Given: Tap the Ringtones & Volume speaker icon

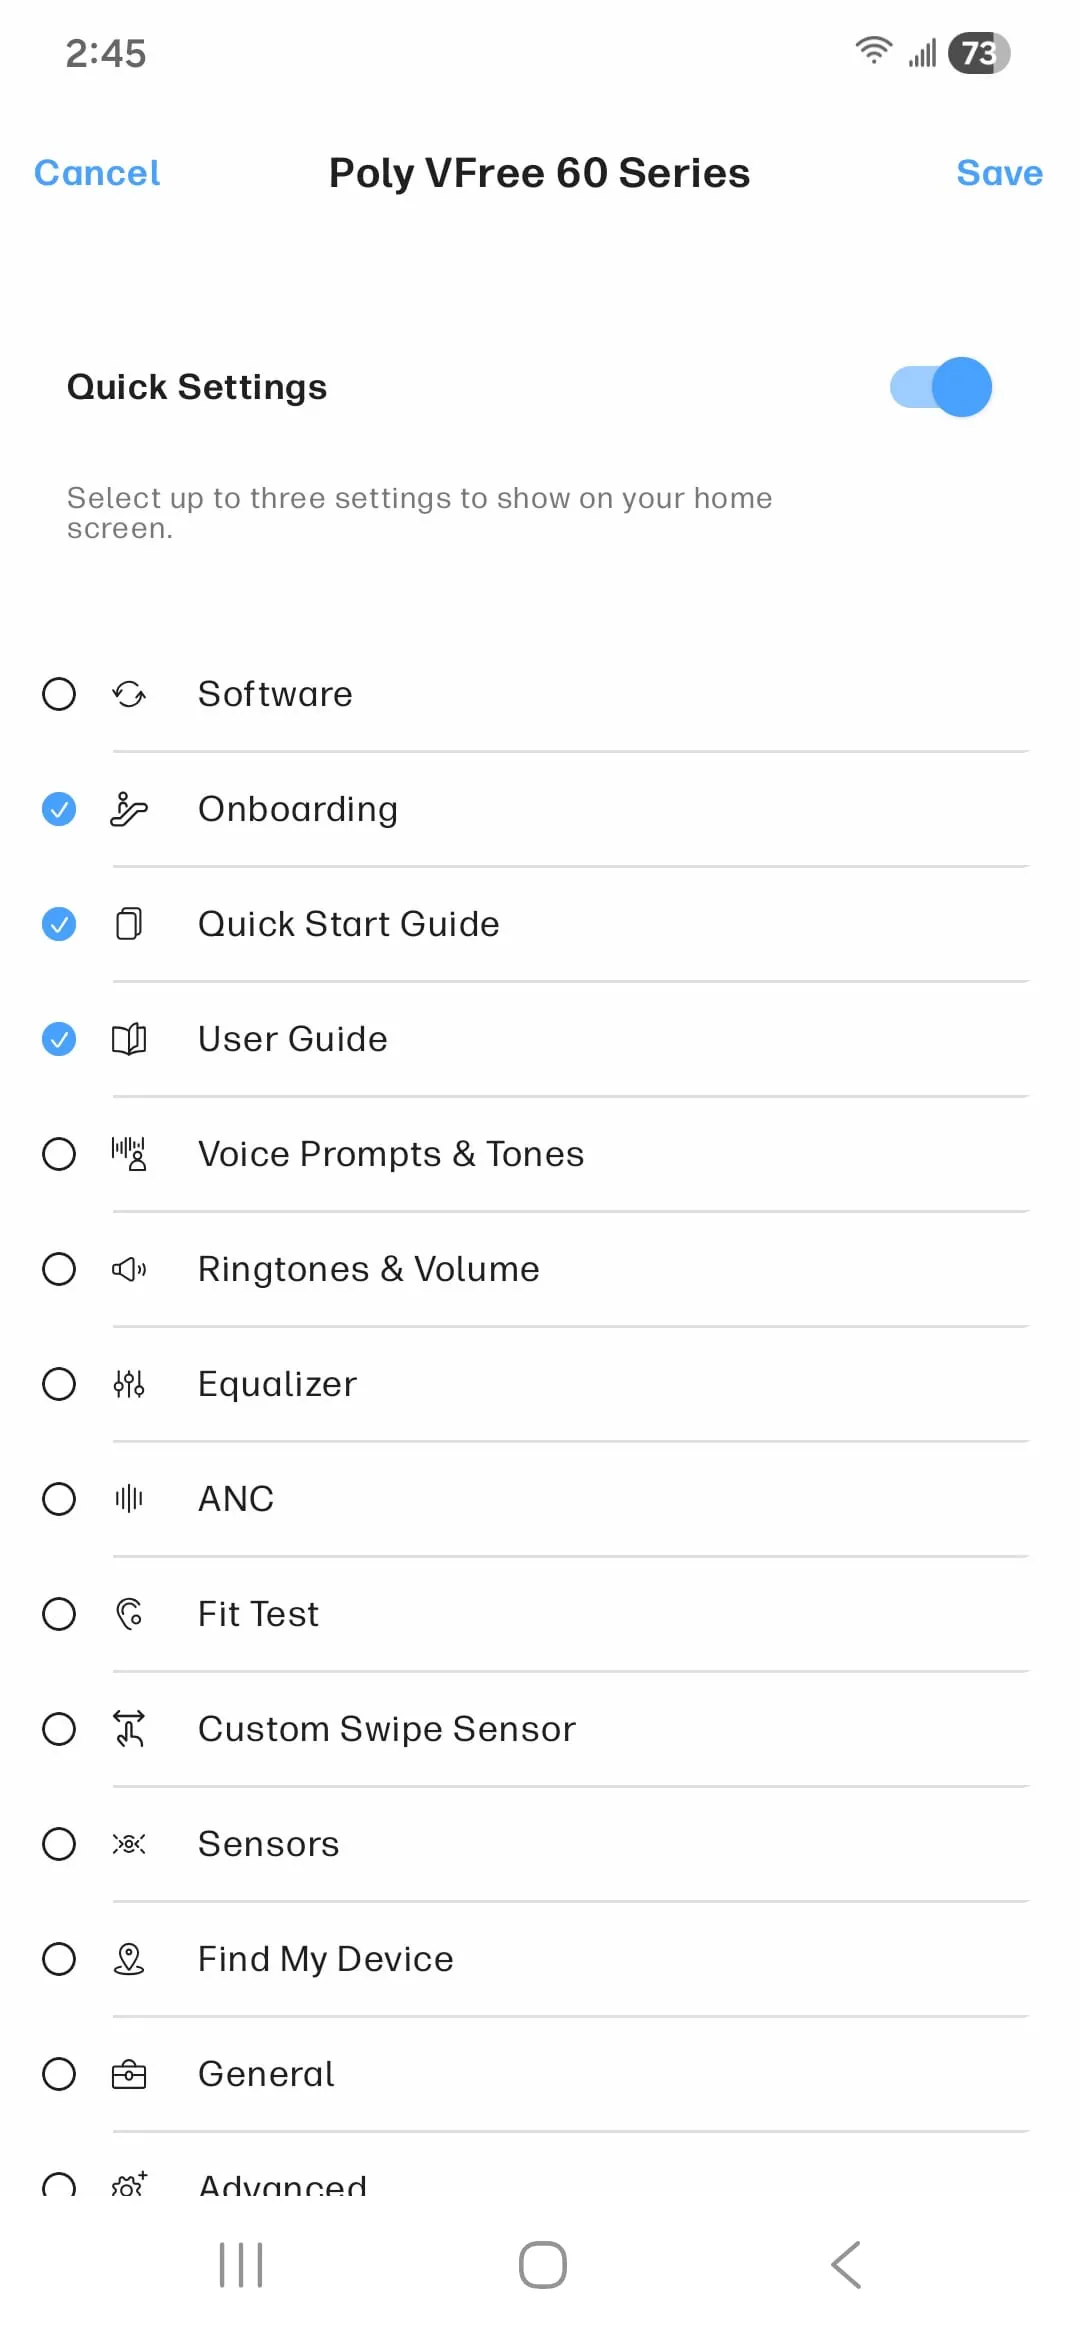Looking at the screenshot, I should click(x=129, y=1269).
